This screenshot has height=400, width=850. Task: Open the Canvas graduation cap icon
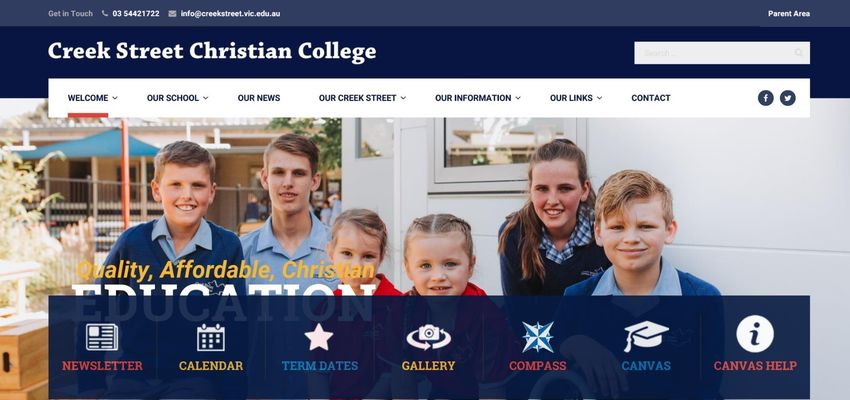[x=646, y=336]
